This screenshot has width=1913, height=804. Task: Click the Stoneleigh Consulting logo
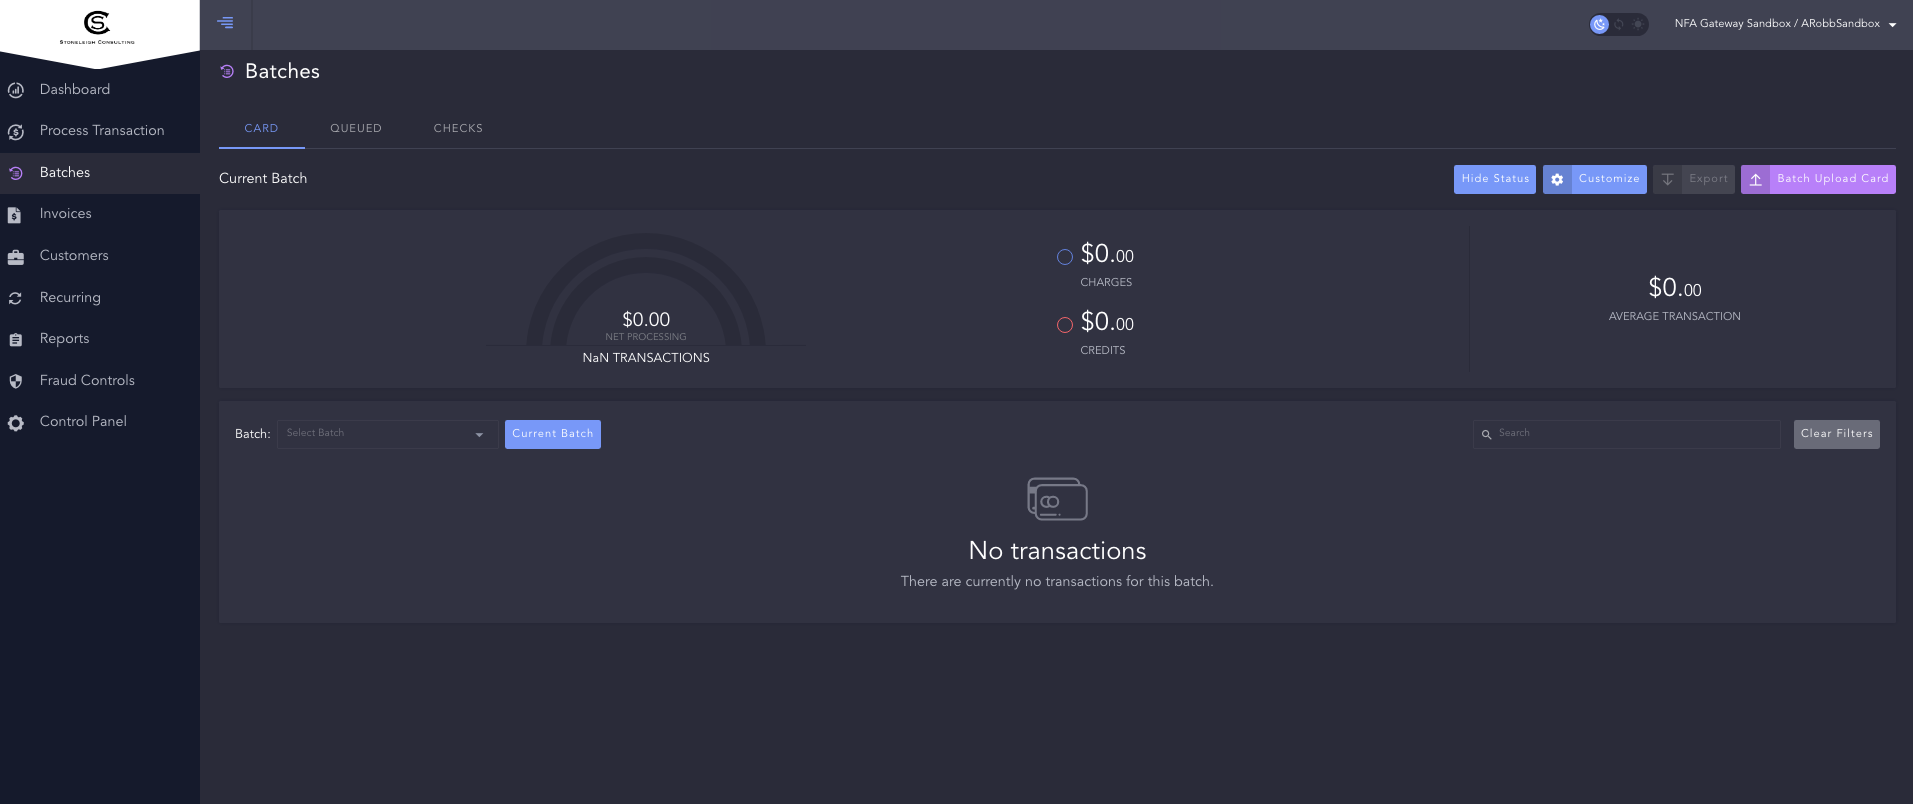pos(97,27)
